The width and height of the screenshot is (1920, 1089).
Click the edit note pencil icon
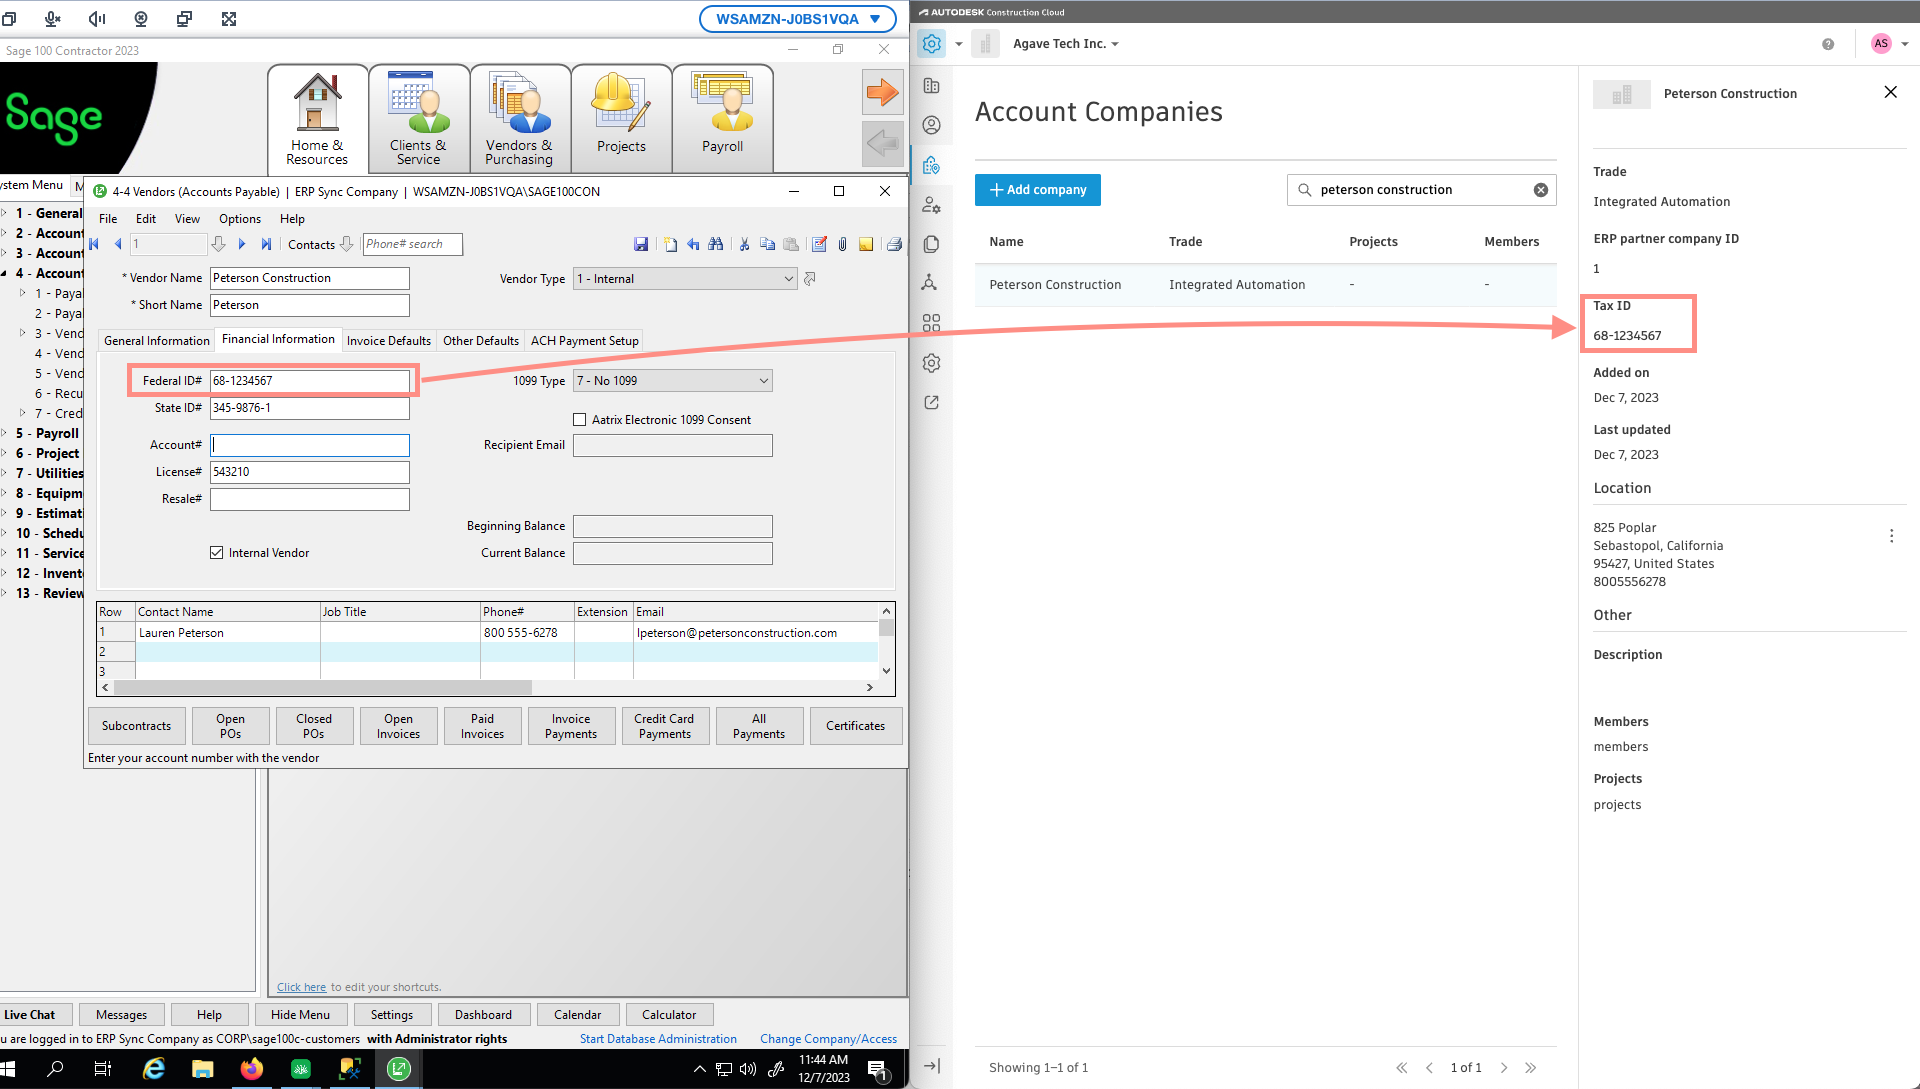[x=819, y=244]
